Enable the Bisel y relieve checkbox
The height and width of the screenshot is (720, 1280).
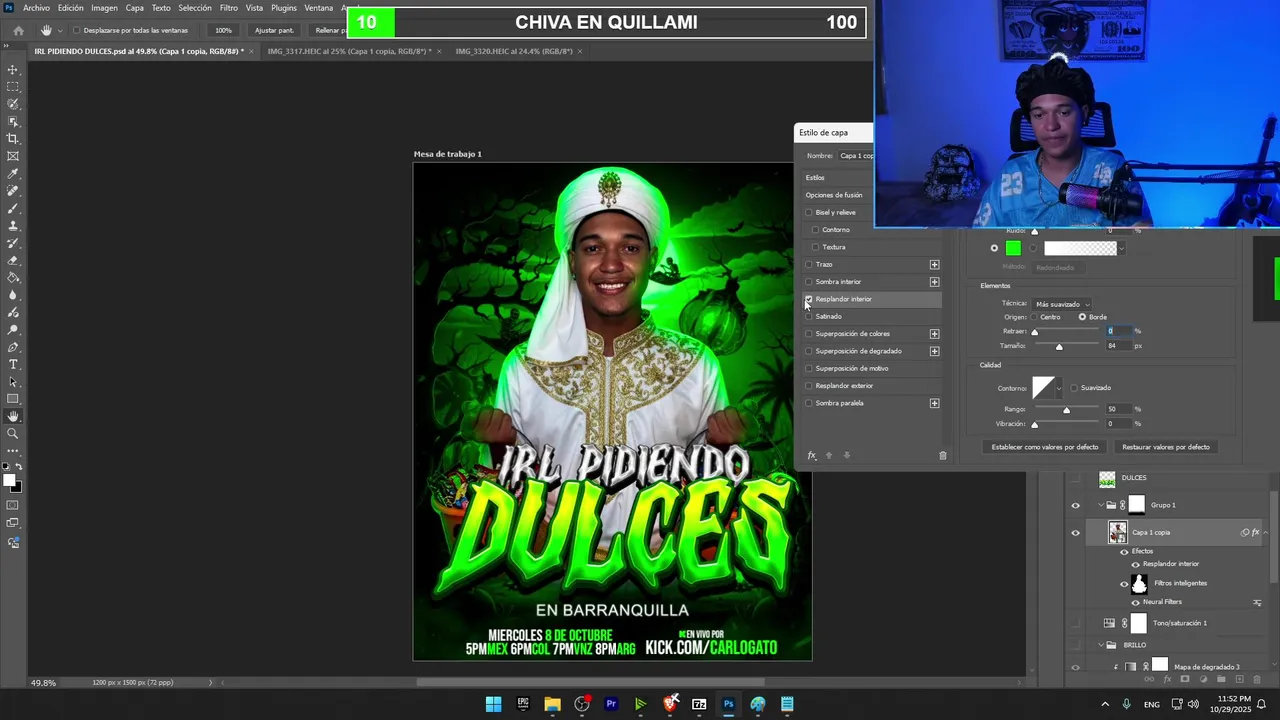tap(809, 213)
